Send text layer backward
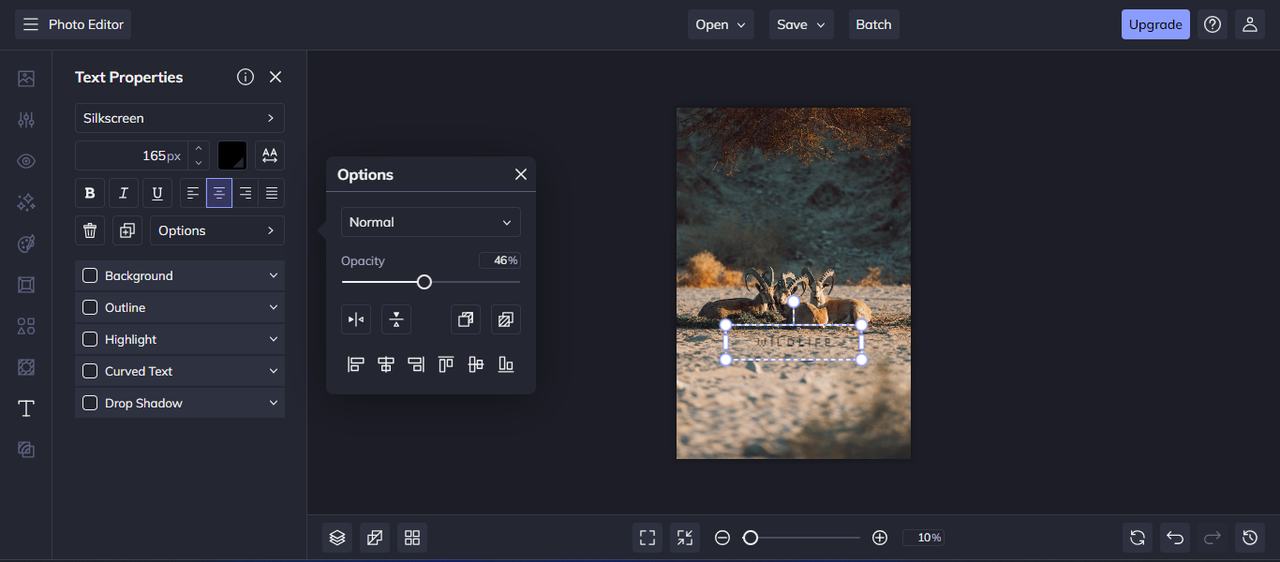The image size is (1280, 562). tap(506, 320)
